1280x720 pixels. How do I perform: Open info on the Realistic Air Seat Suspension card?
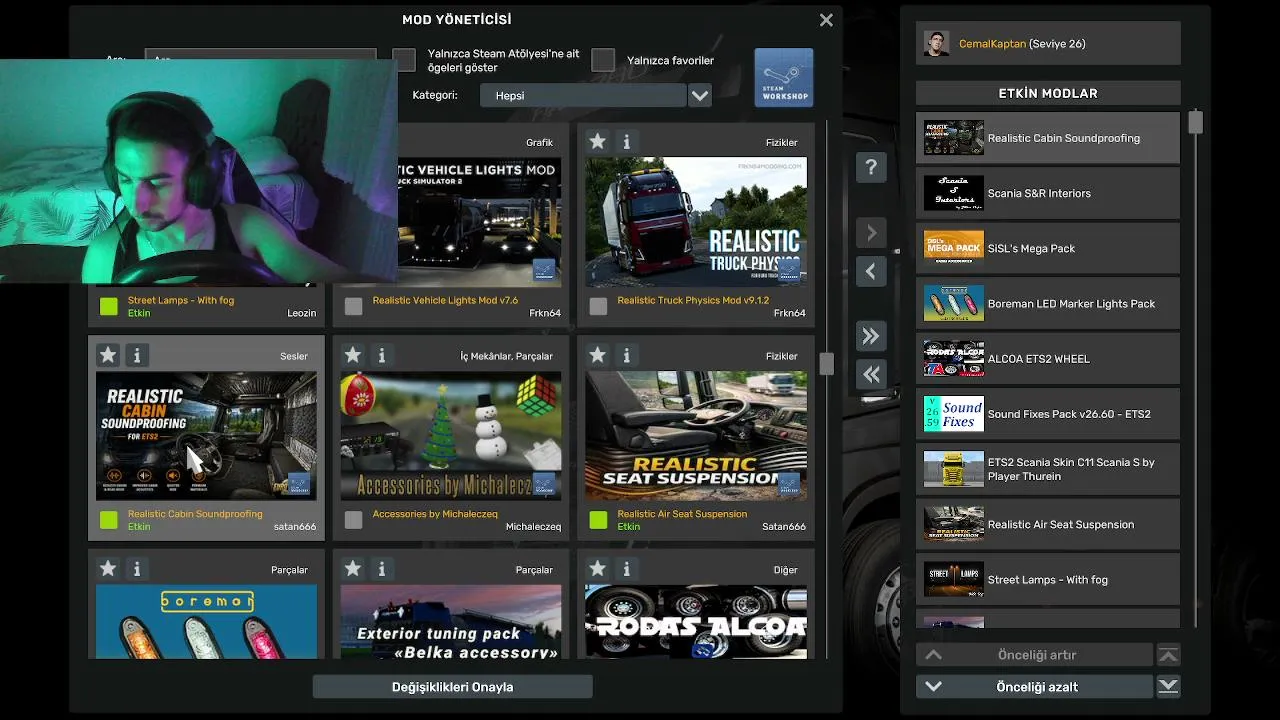tap(627, 355)
